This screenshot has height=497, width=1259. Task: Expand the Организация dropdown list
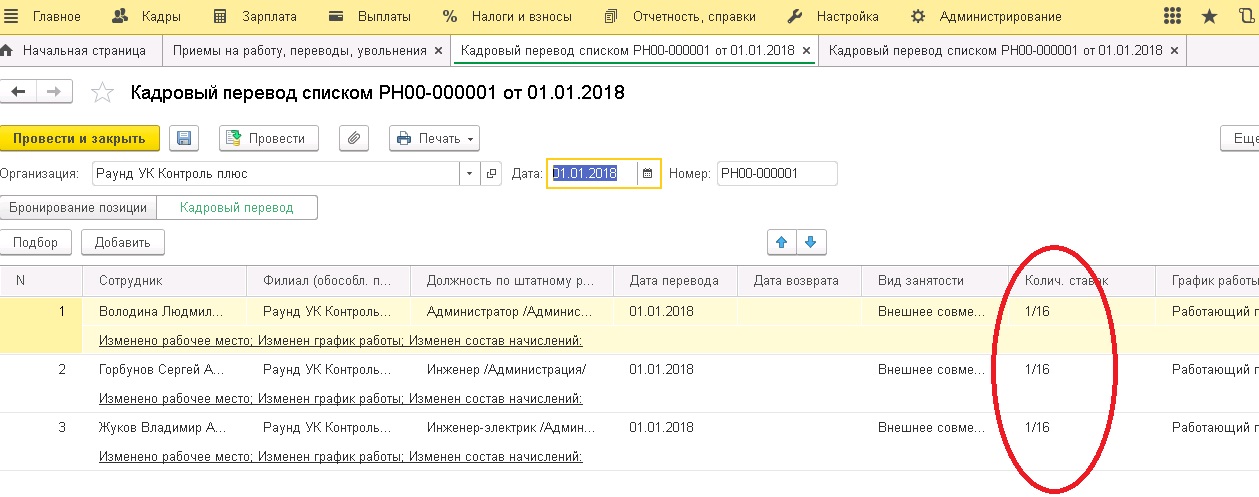(x=470, y=173)
